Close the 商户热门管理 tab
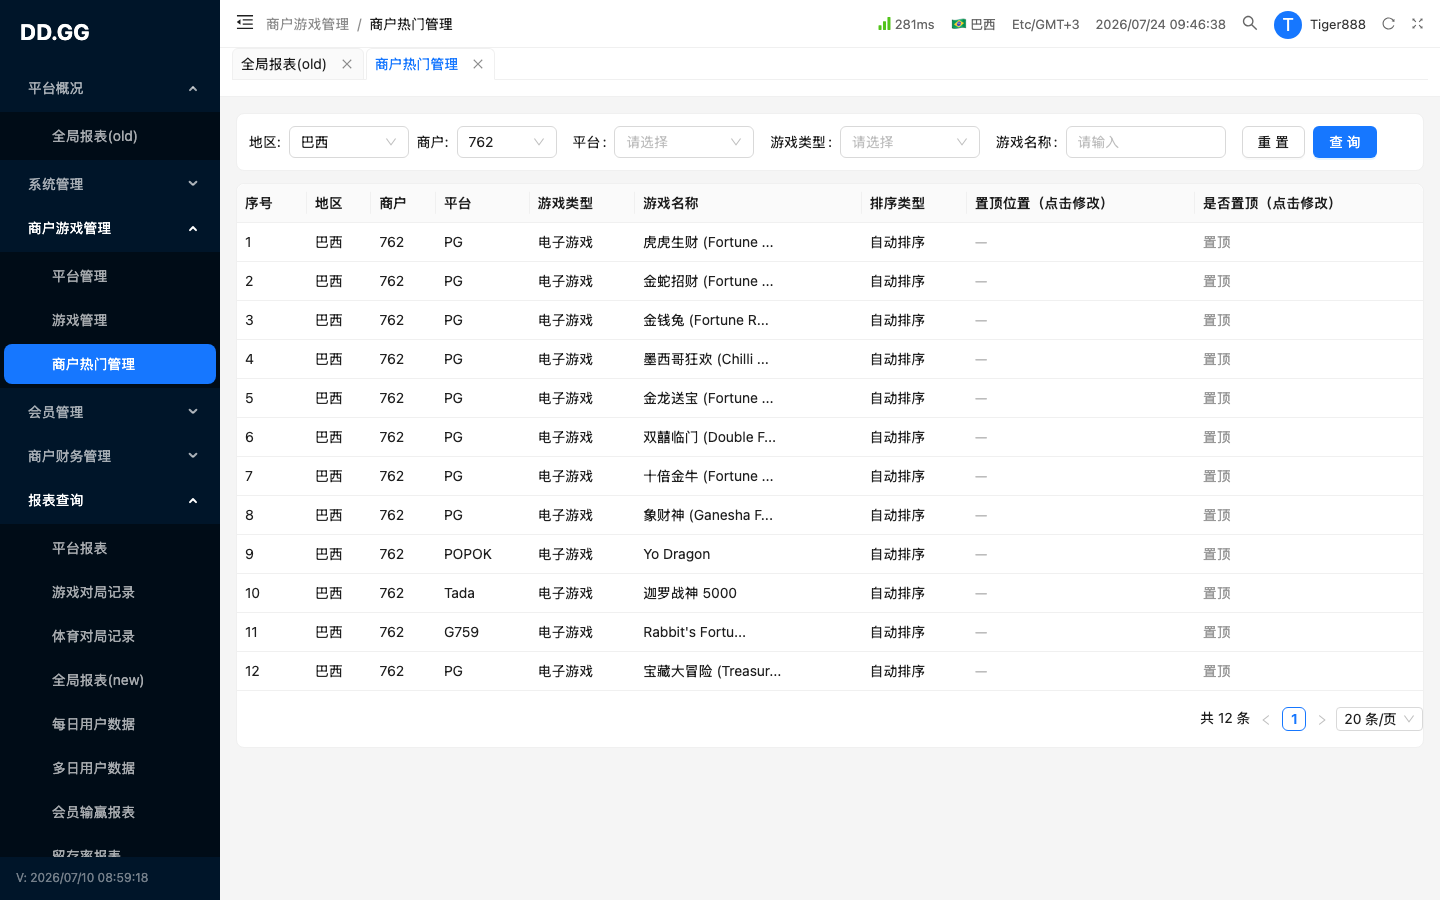 [478, 64]
